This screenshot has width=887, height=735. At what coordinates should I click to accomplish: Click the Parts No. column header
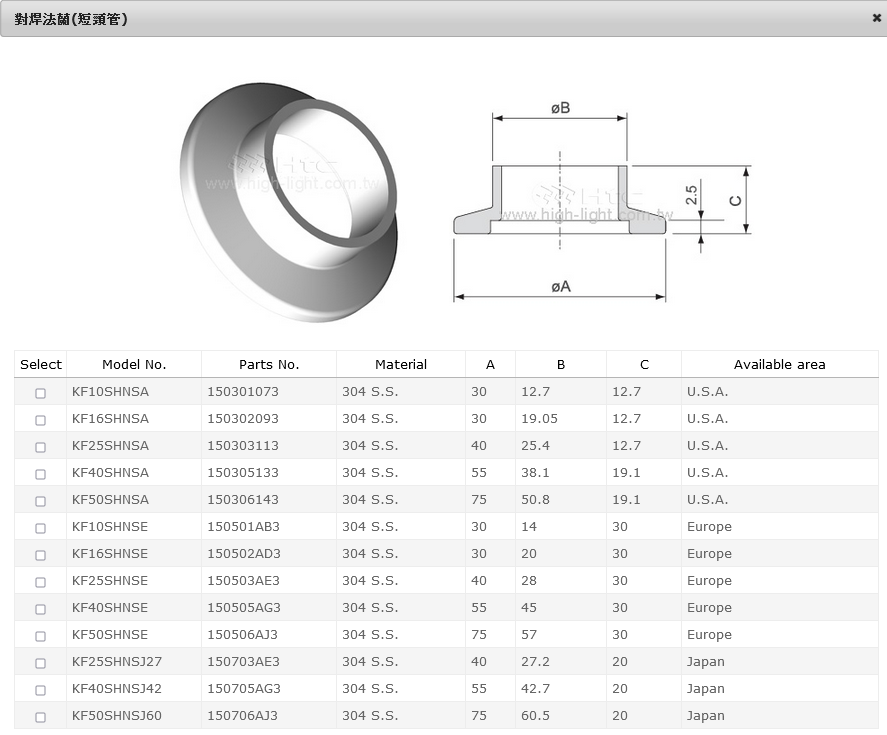pos(269,365)
